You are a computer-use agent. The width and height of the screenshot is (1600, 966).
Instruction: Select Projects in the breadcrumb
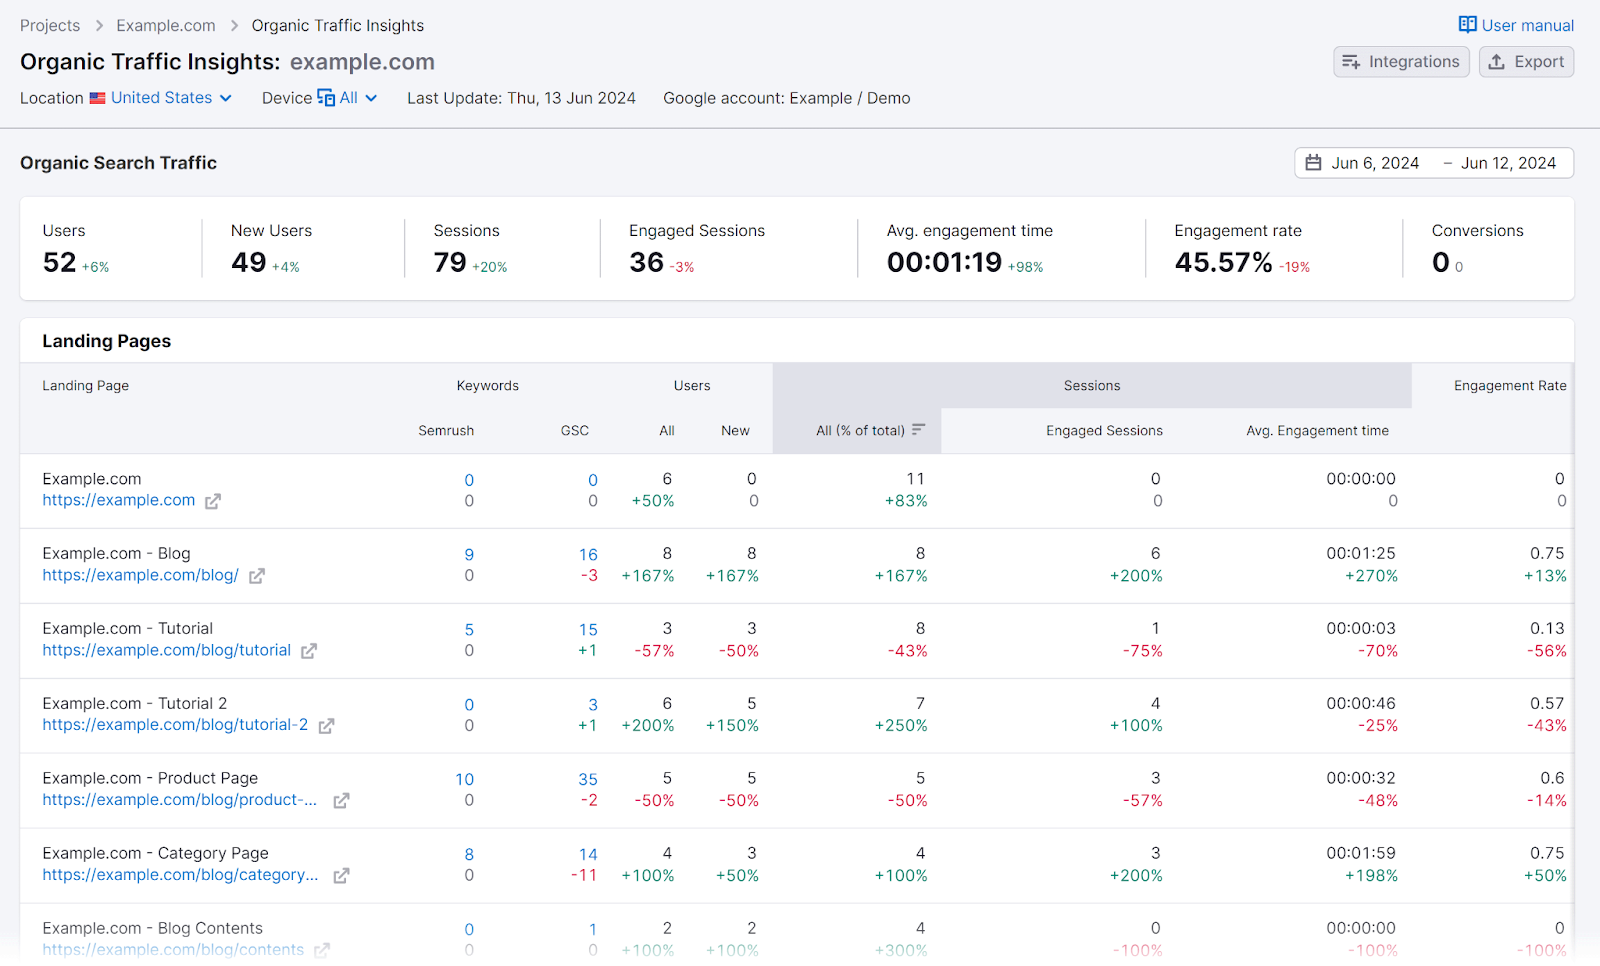point(49,25)
